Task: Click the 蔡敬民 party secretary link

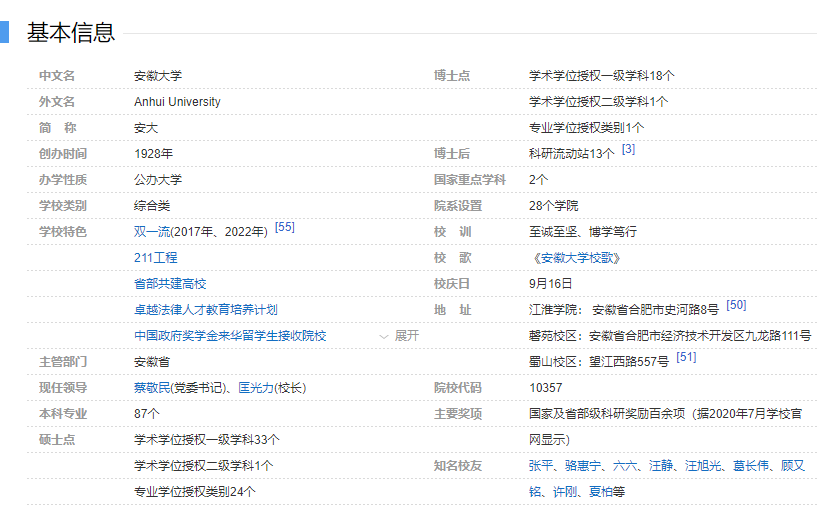Action: pyautogui.click(x=152, y=388)
